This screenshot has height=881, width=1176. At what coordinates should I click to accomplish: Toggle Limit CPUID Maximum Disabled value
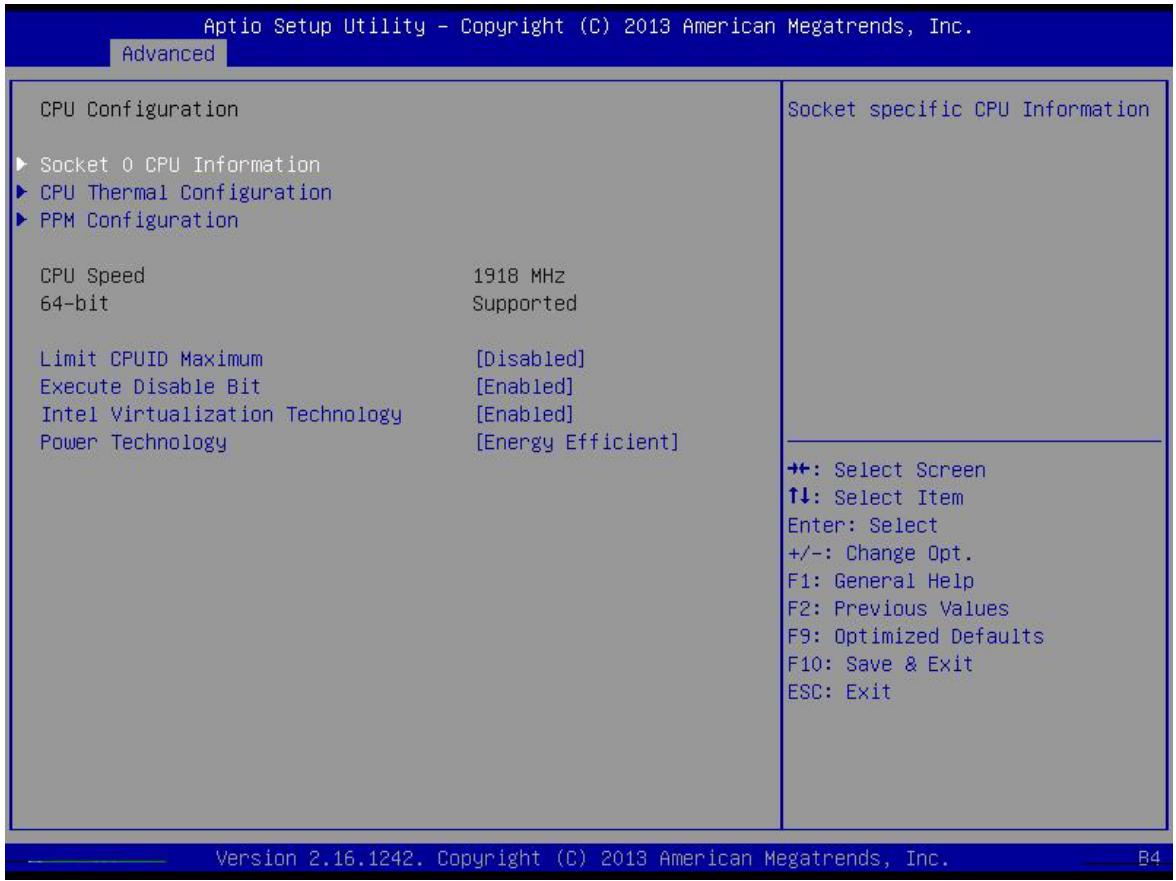530,358
